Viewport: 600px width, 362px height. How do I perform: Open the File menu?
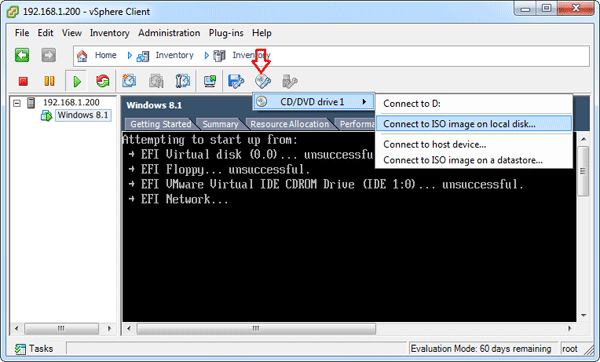pos(22,33)
